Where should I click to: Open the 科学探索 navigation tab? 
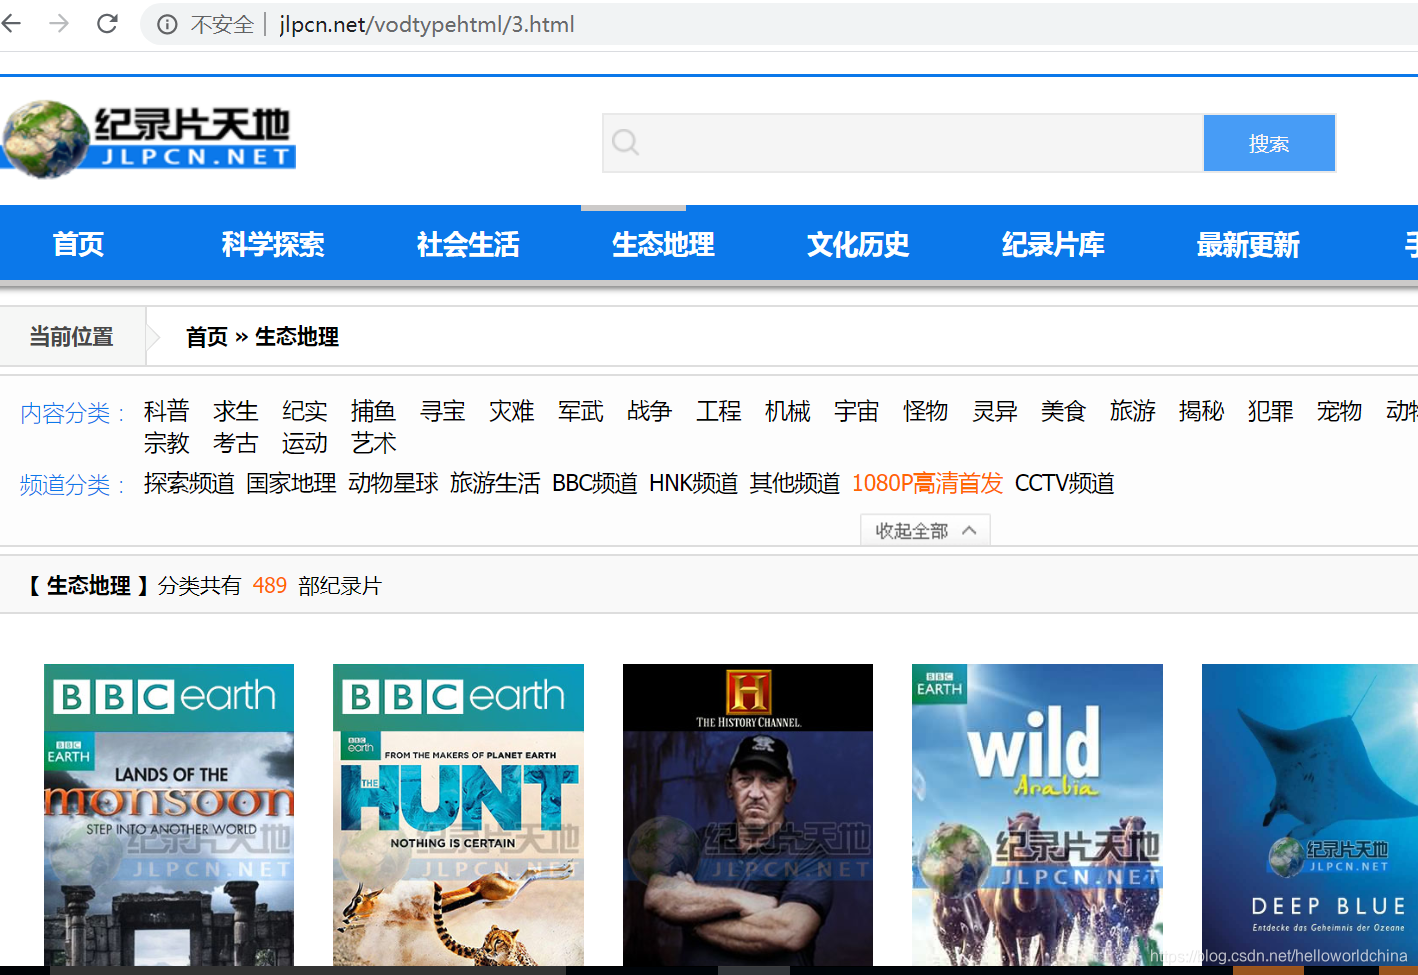tap(273, 244)
